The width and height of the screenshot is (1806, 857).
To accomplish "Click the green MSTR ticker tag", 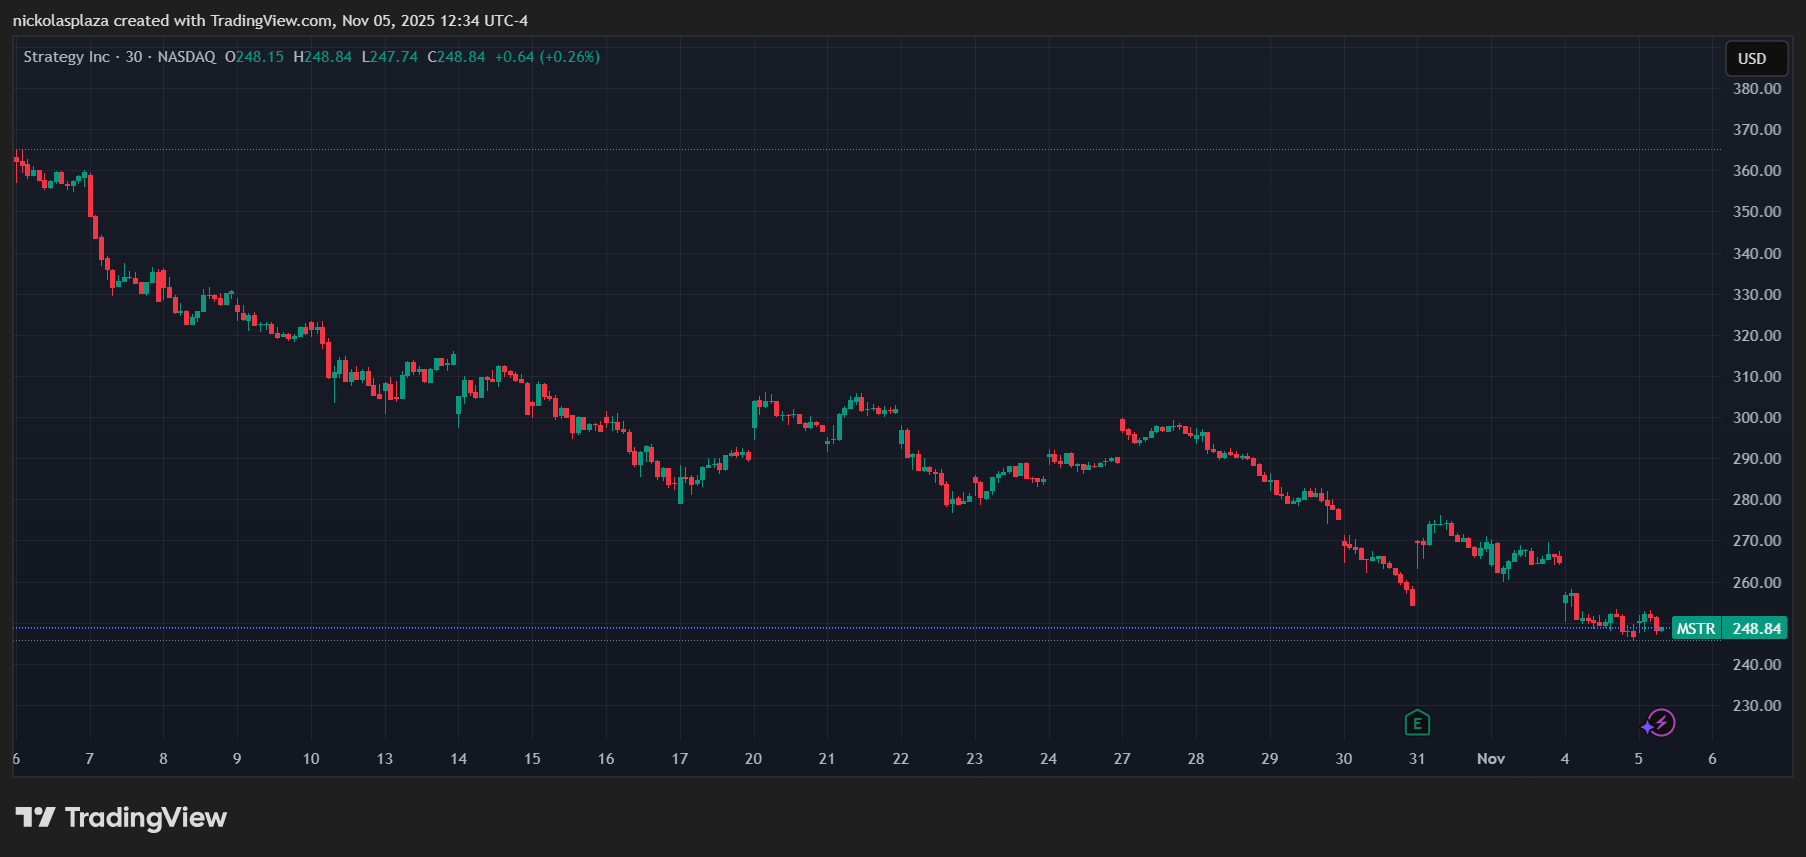I will (x=1695, y=629).
